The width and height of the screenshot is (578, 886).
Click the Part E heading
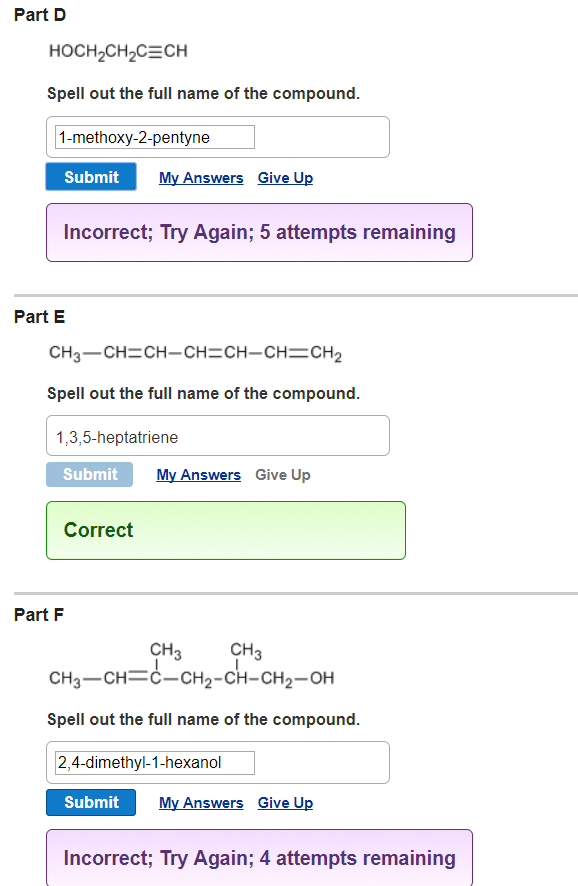pyautogui.click(x=39, y=316)
